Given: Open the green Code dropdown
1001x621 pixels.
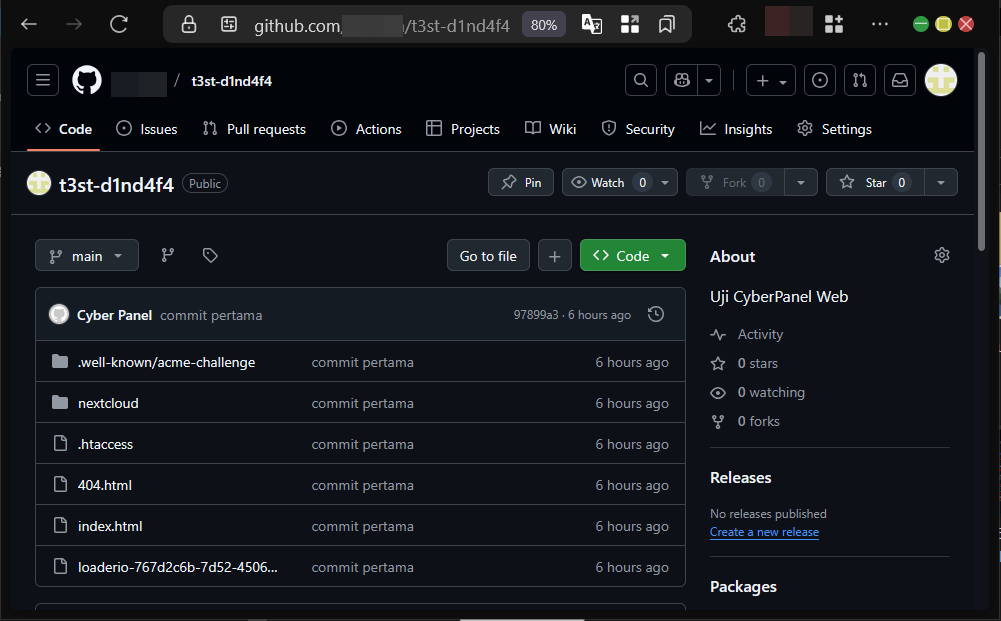Looking at the screenshot, I should click(632, 256).
